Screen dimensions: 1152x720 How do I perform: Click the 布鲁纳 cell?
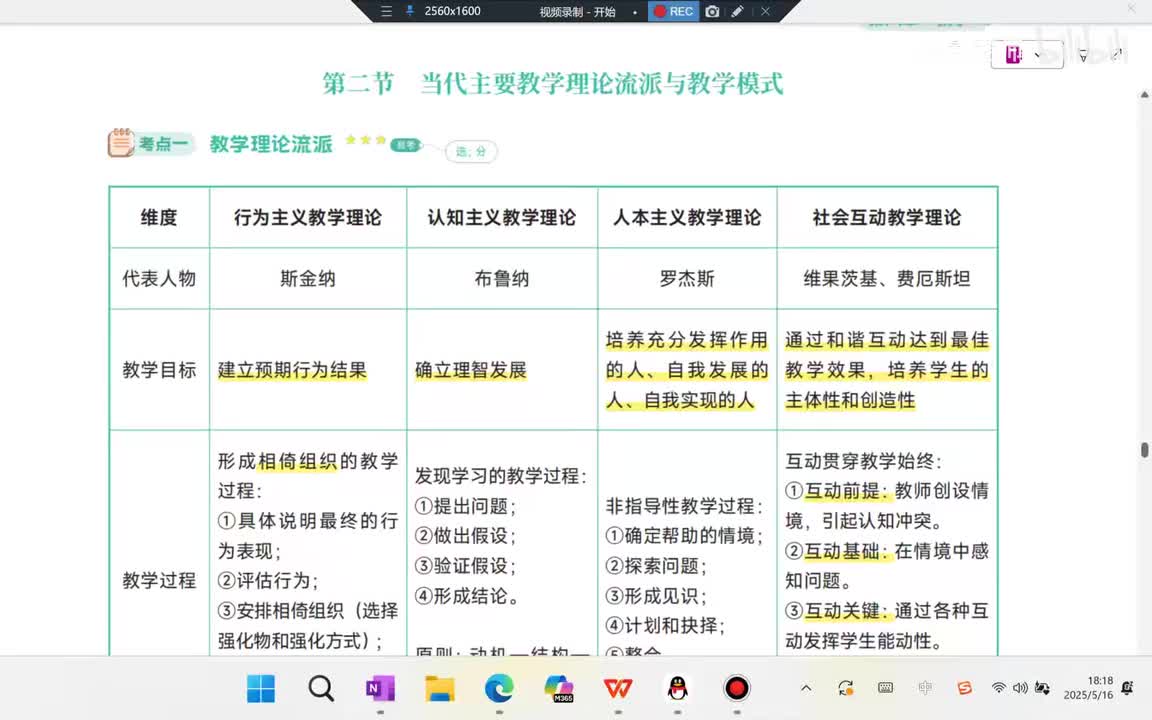pos(502,278)
